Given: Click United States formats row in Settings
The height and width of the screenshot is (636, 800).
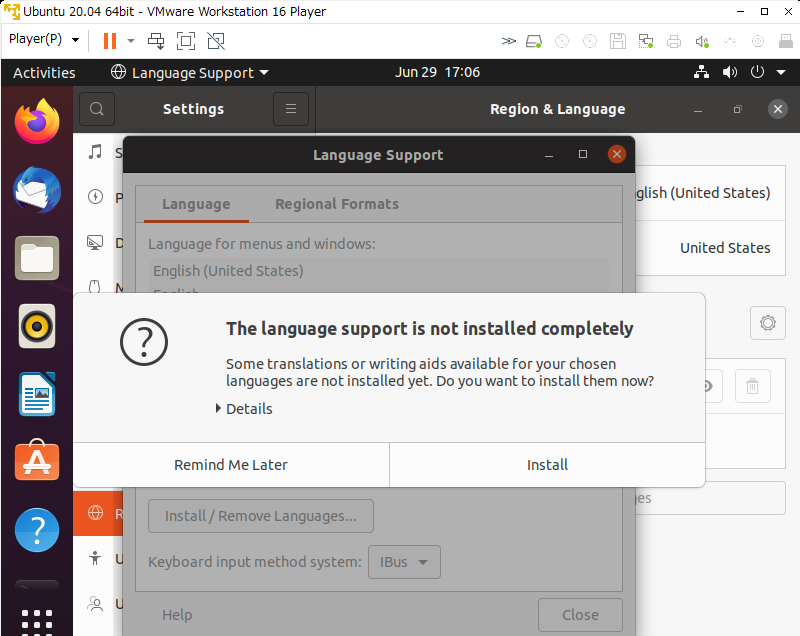Looking at the screenshot, I should pos(710,248).
